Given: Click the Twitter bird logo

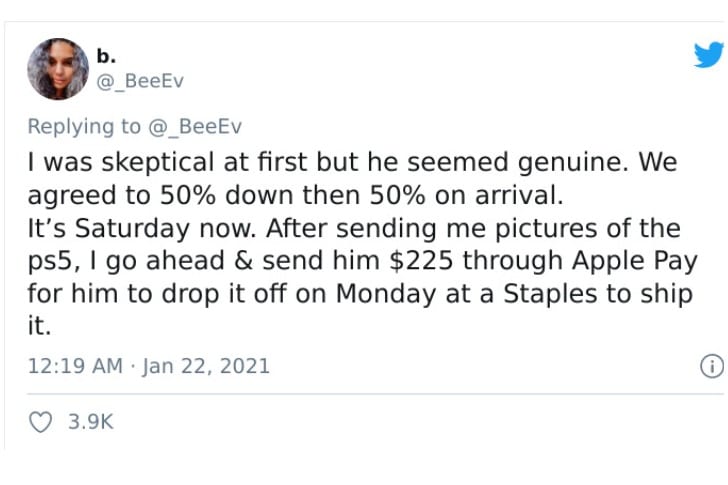Looking at the screenshot, I should pyautogui.click(x=709, y=54).
